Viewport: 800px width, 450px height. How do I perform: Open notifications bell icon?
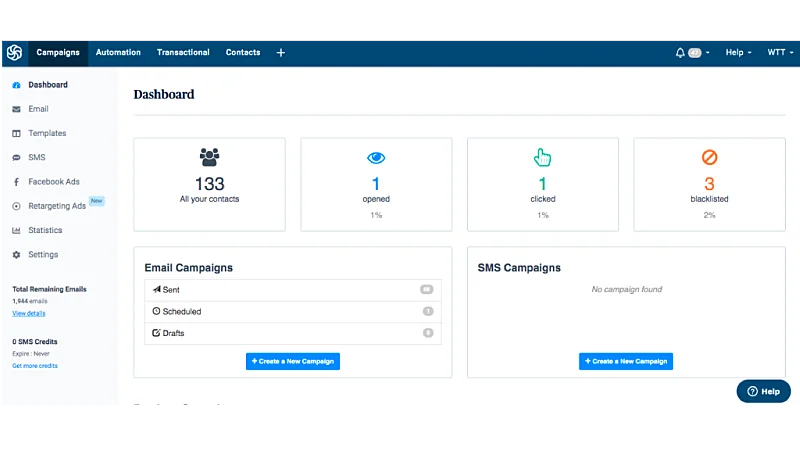[680, 53]
